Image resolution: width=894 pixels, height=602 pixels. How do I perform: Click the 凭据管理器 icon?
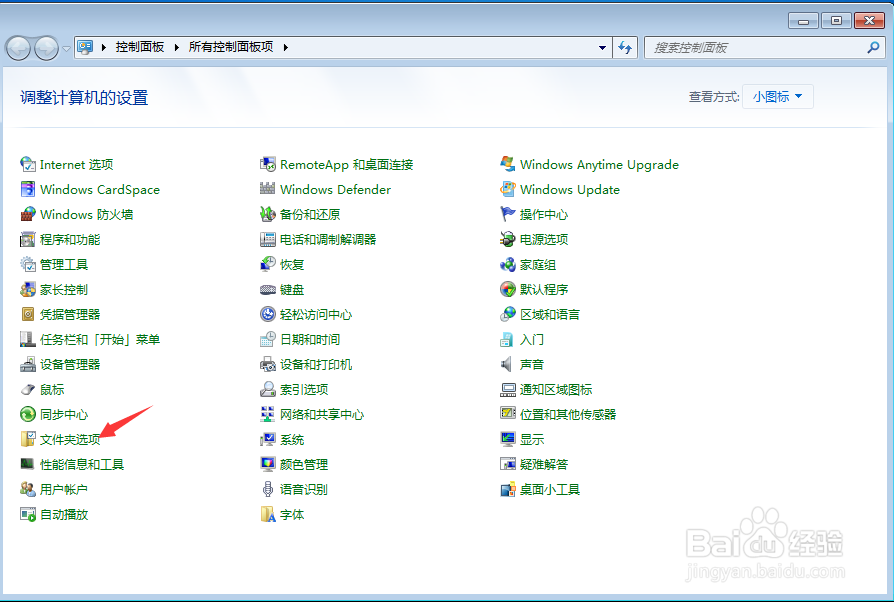coord(27,315)
